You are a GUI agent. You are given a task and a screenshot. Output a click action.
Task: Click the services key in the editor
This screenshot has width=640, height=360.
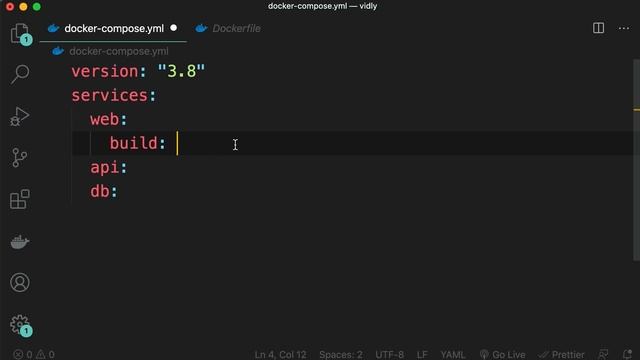109,96
